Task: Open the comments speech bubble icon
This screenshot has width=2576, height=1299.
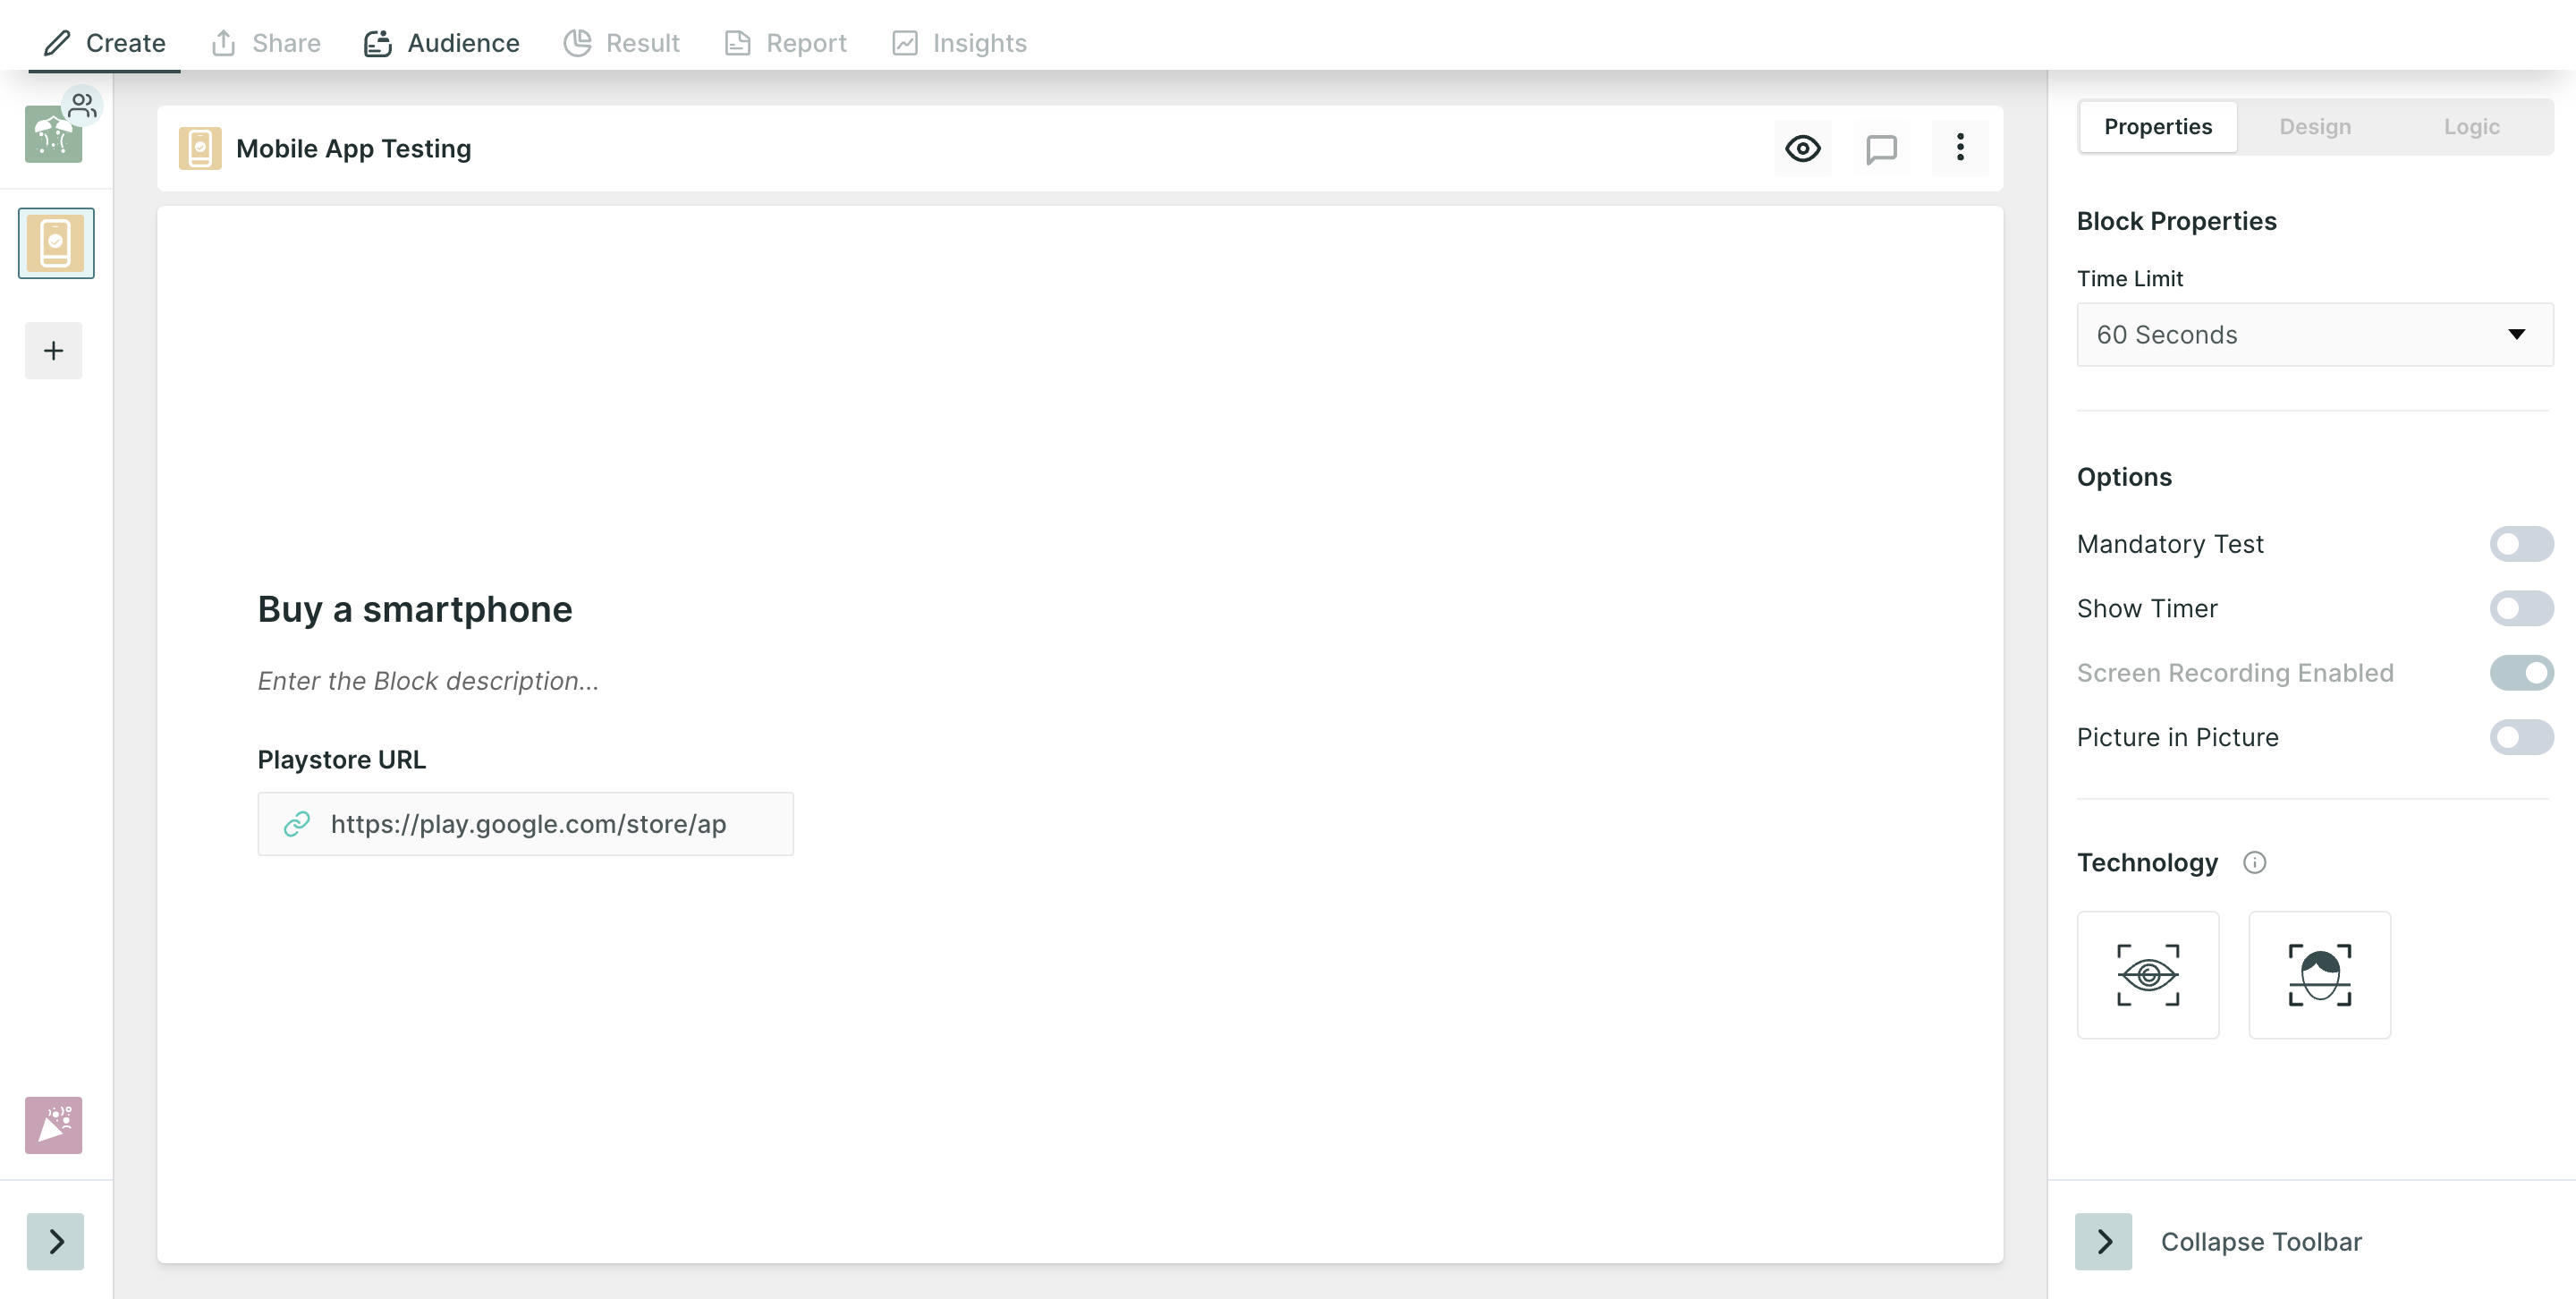Action: 1881,149
